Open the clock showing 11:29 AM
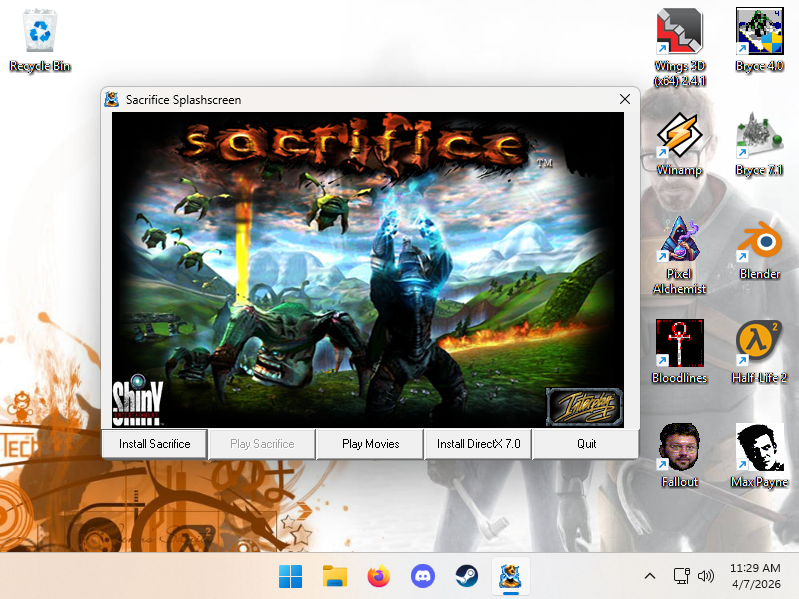Viewport: 799px width, 599px height. [755, 576]
